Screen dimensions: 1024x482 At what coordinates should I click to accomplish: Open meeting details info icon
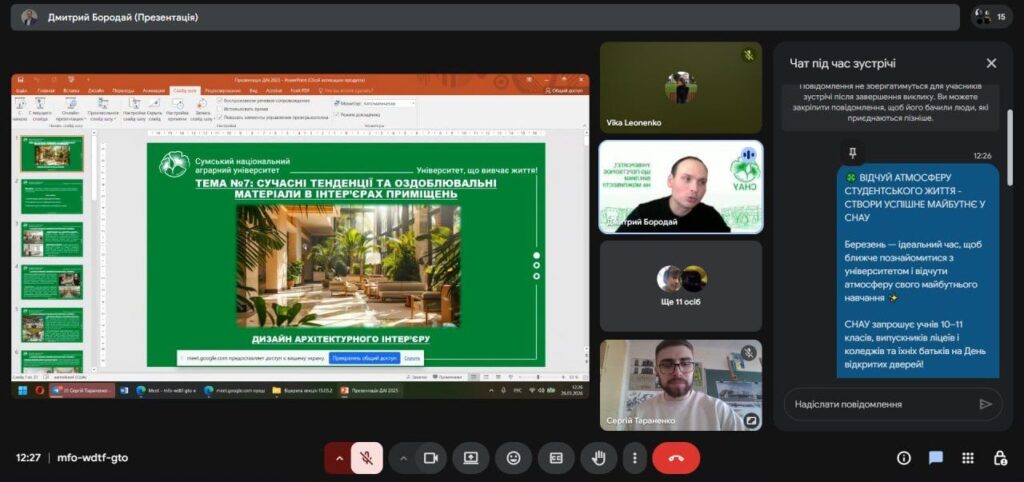[904, 458]
